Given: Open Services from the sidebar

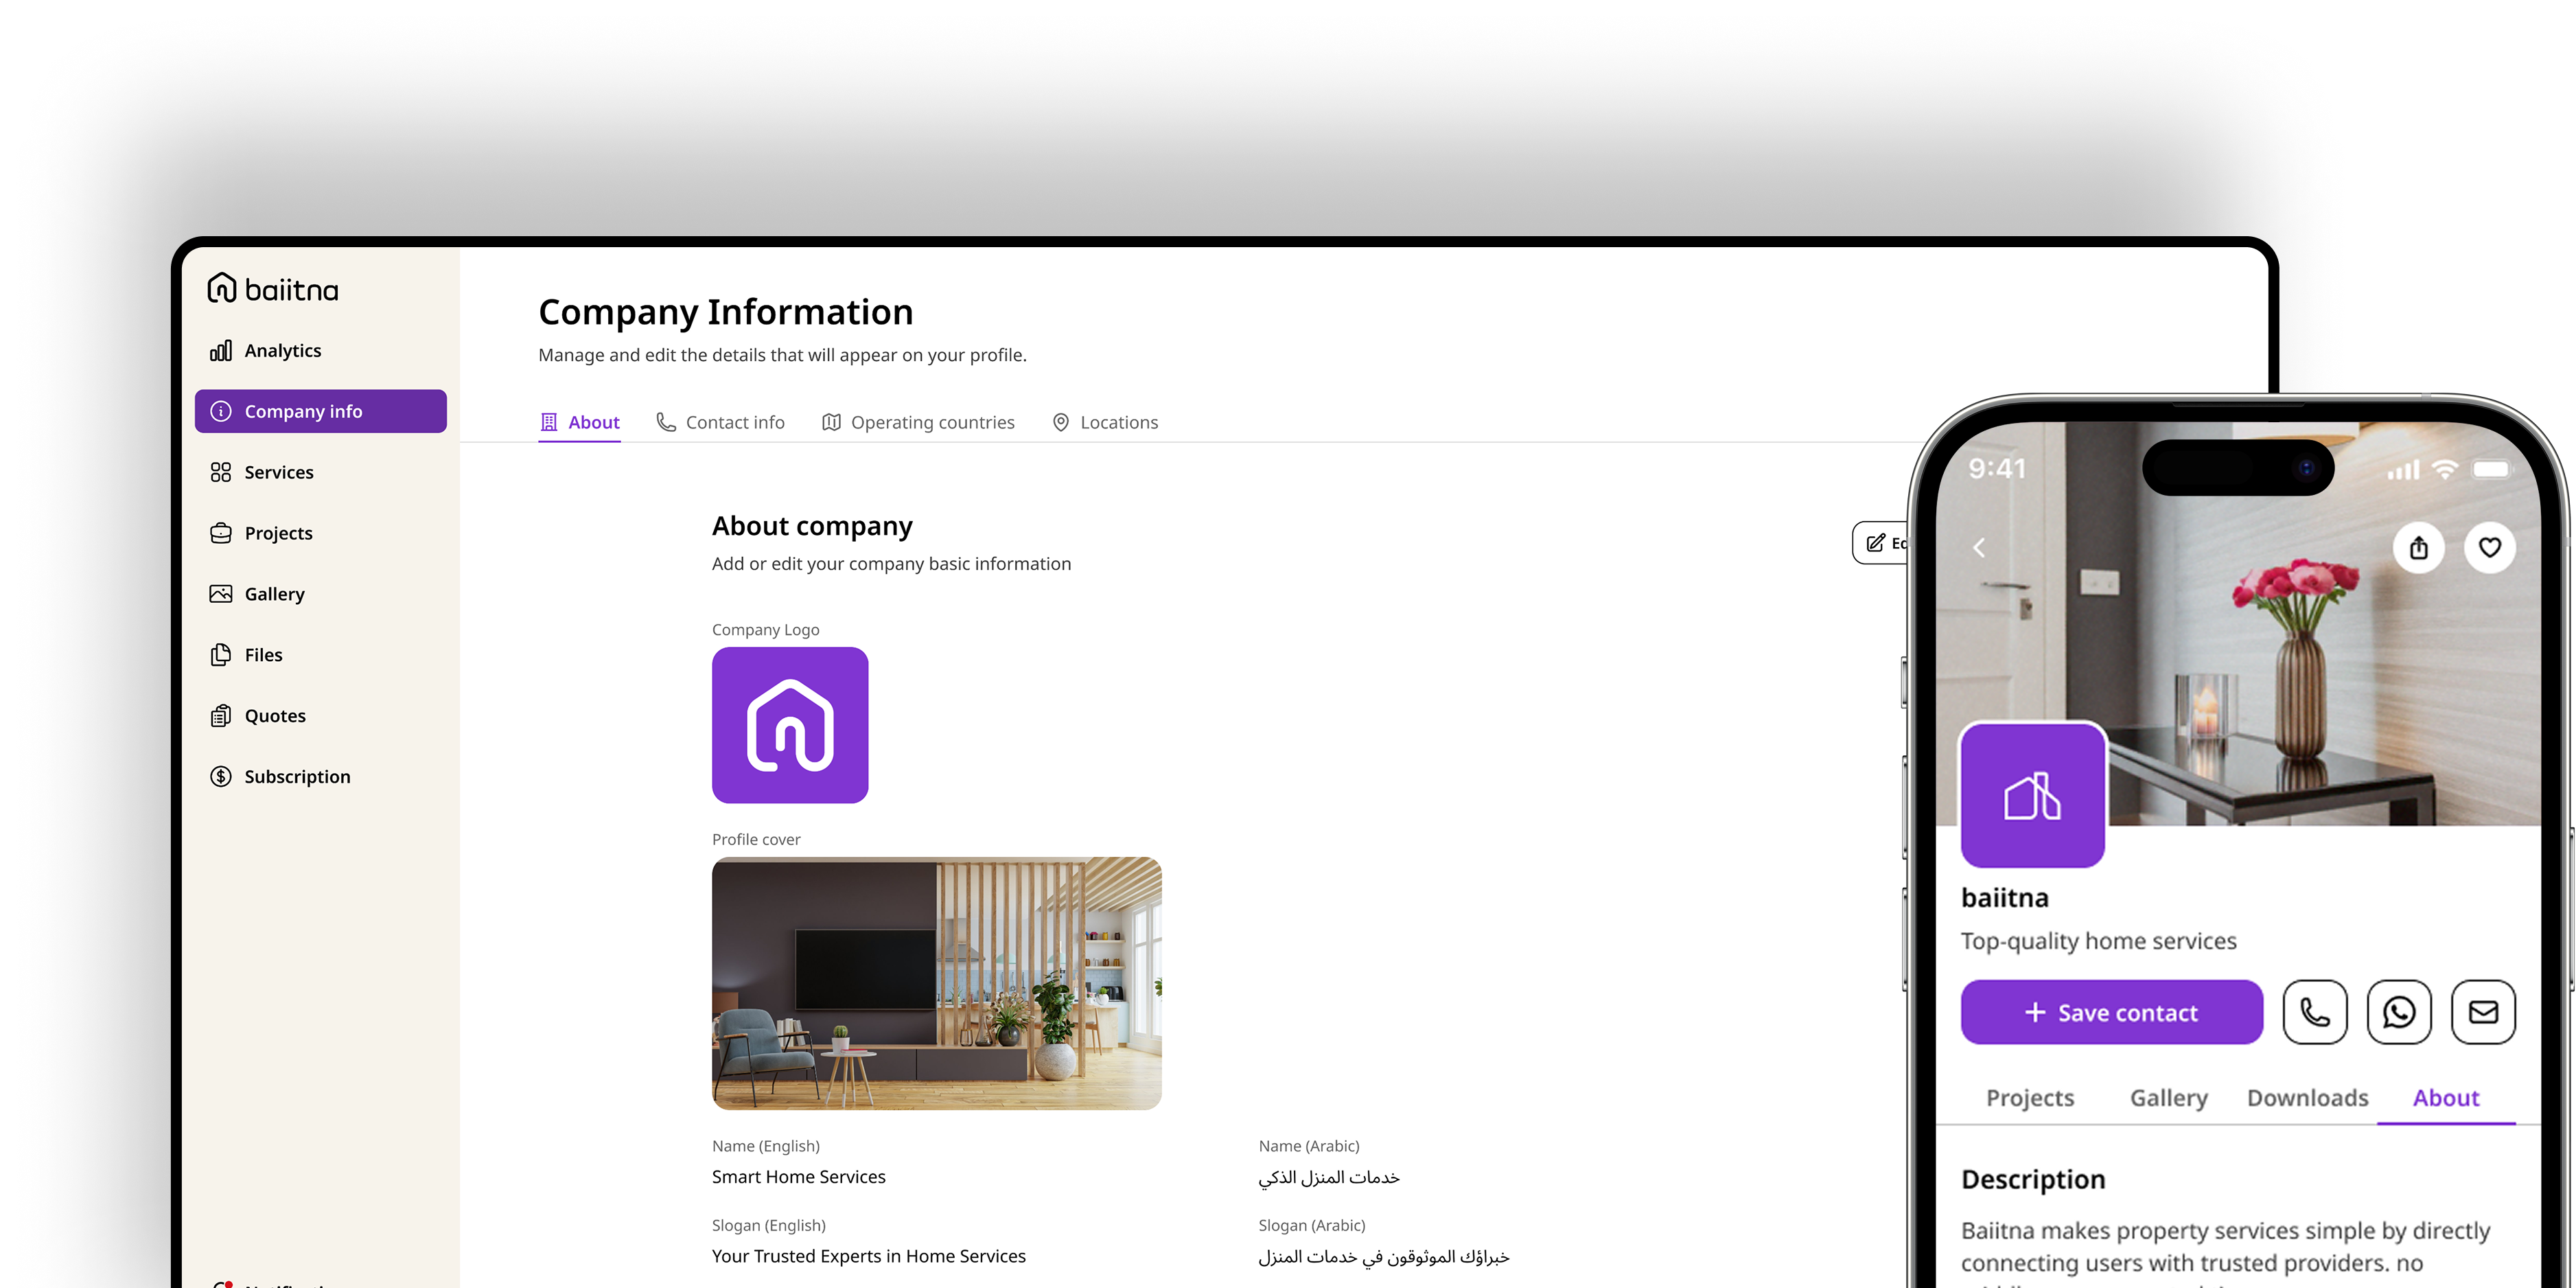Looking at the screenshot, I should 320,472.
